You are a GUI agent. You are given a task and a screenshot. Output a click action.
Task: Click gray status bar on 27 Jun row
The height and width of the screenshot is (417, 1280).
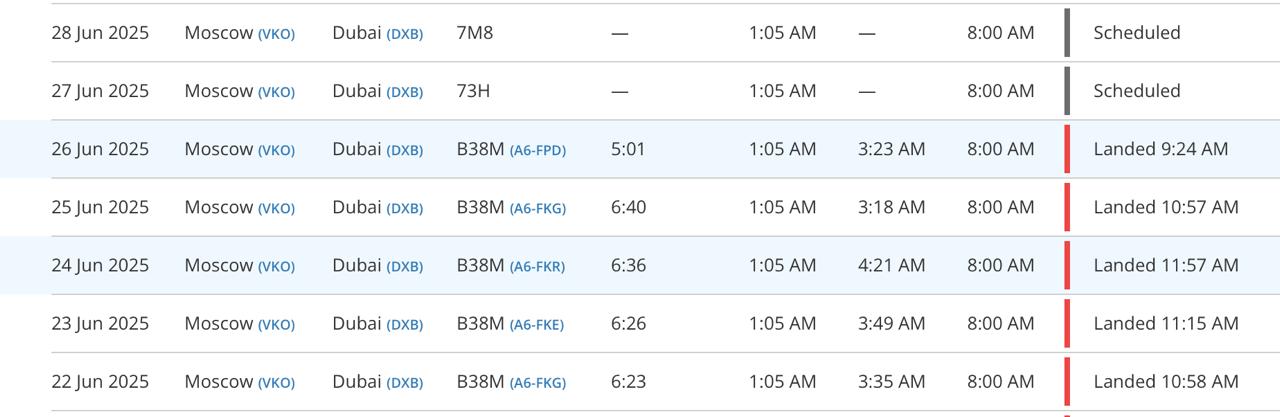coord(1067,91)
